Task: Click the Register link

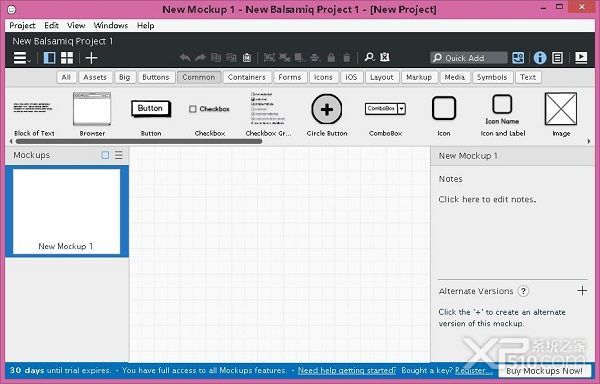Action: tap(473, 371)
